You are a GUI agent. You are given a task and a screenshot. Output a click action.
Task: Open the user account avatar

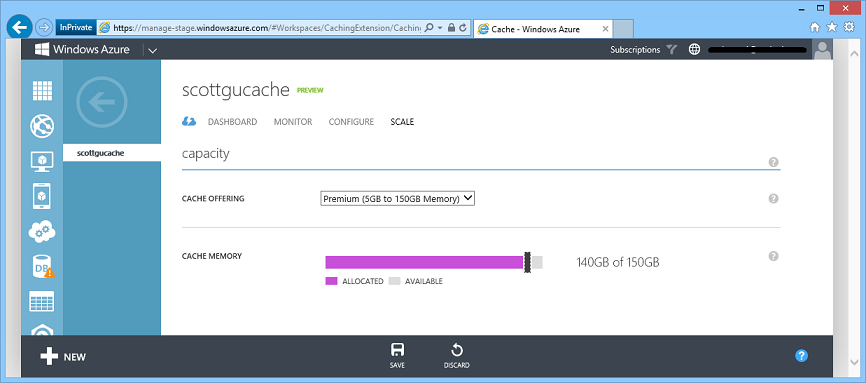(x=823, y=50)
